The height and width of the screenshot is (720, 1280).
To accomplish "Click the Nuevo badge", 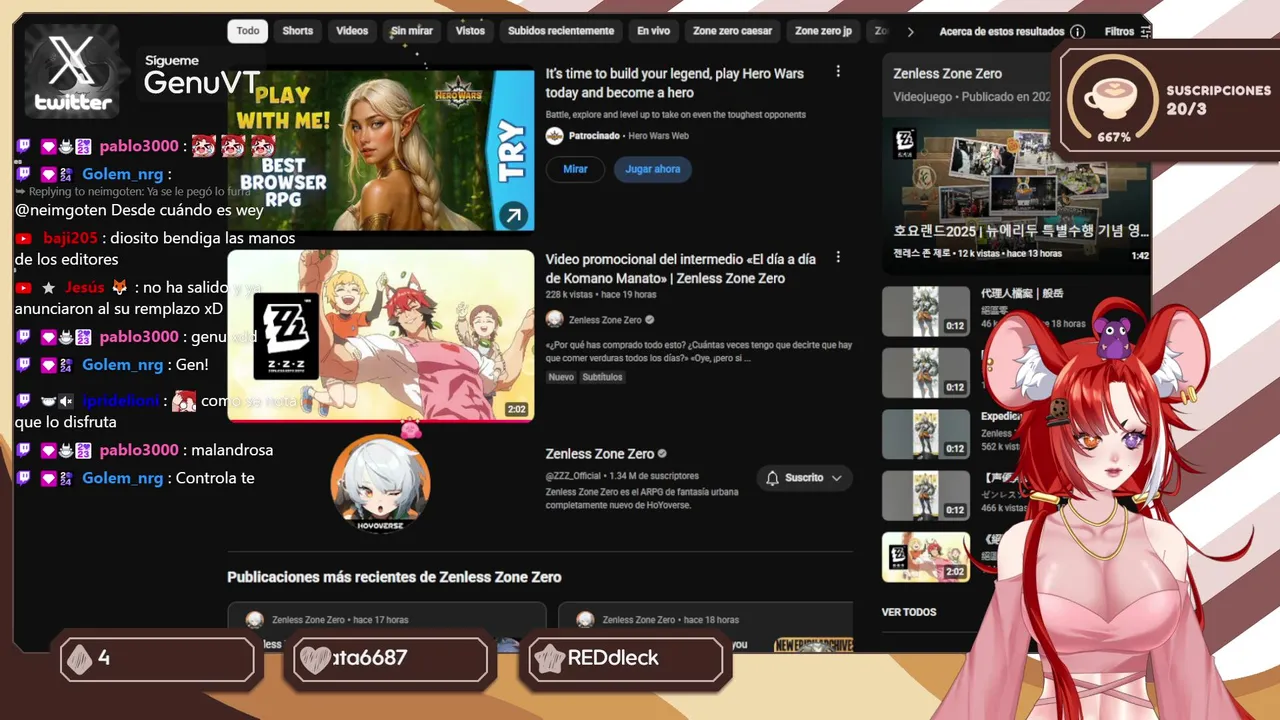I will pyautogui.click(x=561, y=377).
